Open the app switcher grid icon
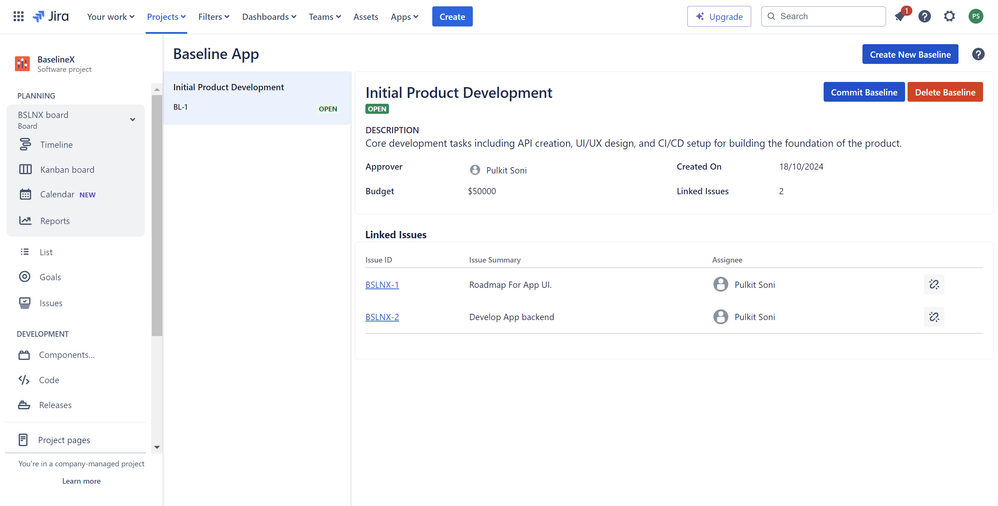The width and height of the screenshot is (998, 506). point(18,17)
